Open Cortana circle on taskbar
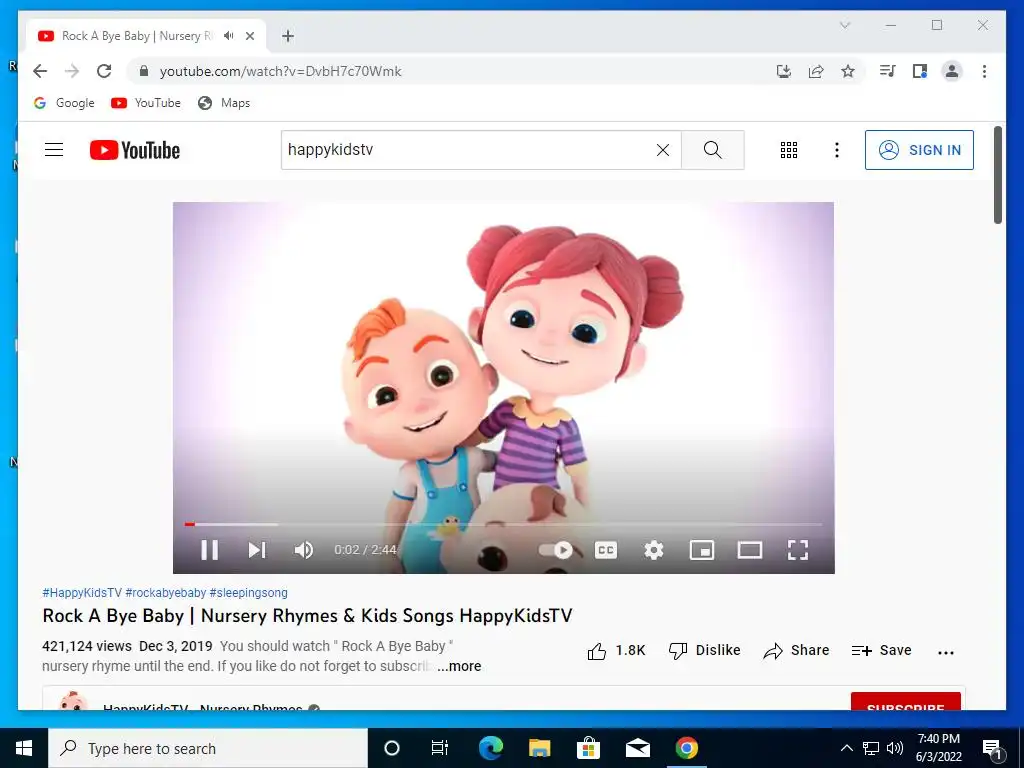The image size is (1024, 768). point(392,748)
